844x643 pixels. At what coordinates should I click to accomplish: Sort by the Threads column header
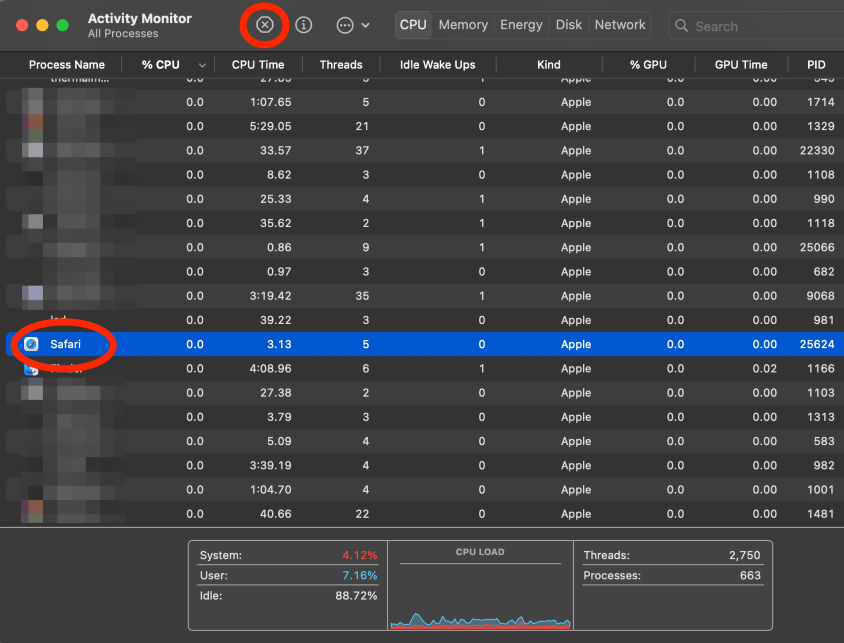click(341, 65)
